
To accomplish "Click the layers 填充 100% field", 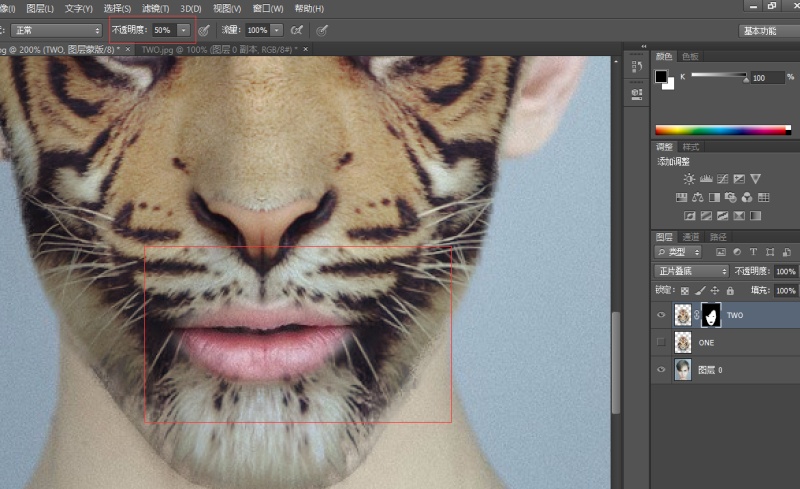I will [786, 290].
